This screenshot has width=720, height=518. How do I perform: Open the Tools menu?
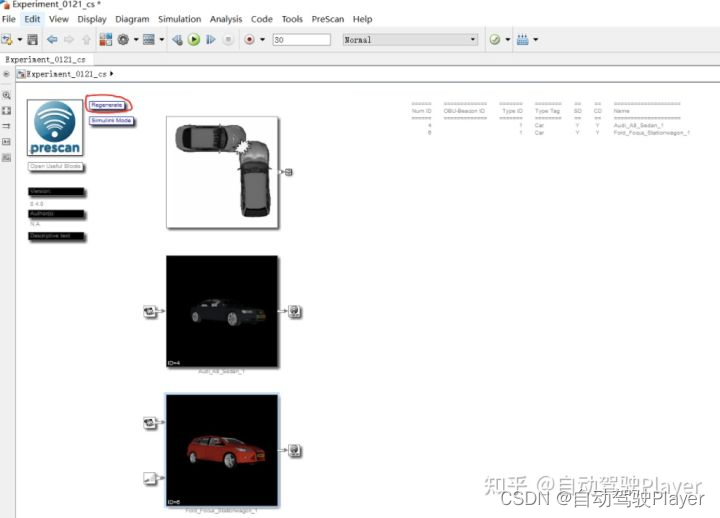pos(292,19)
